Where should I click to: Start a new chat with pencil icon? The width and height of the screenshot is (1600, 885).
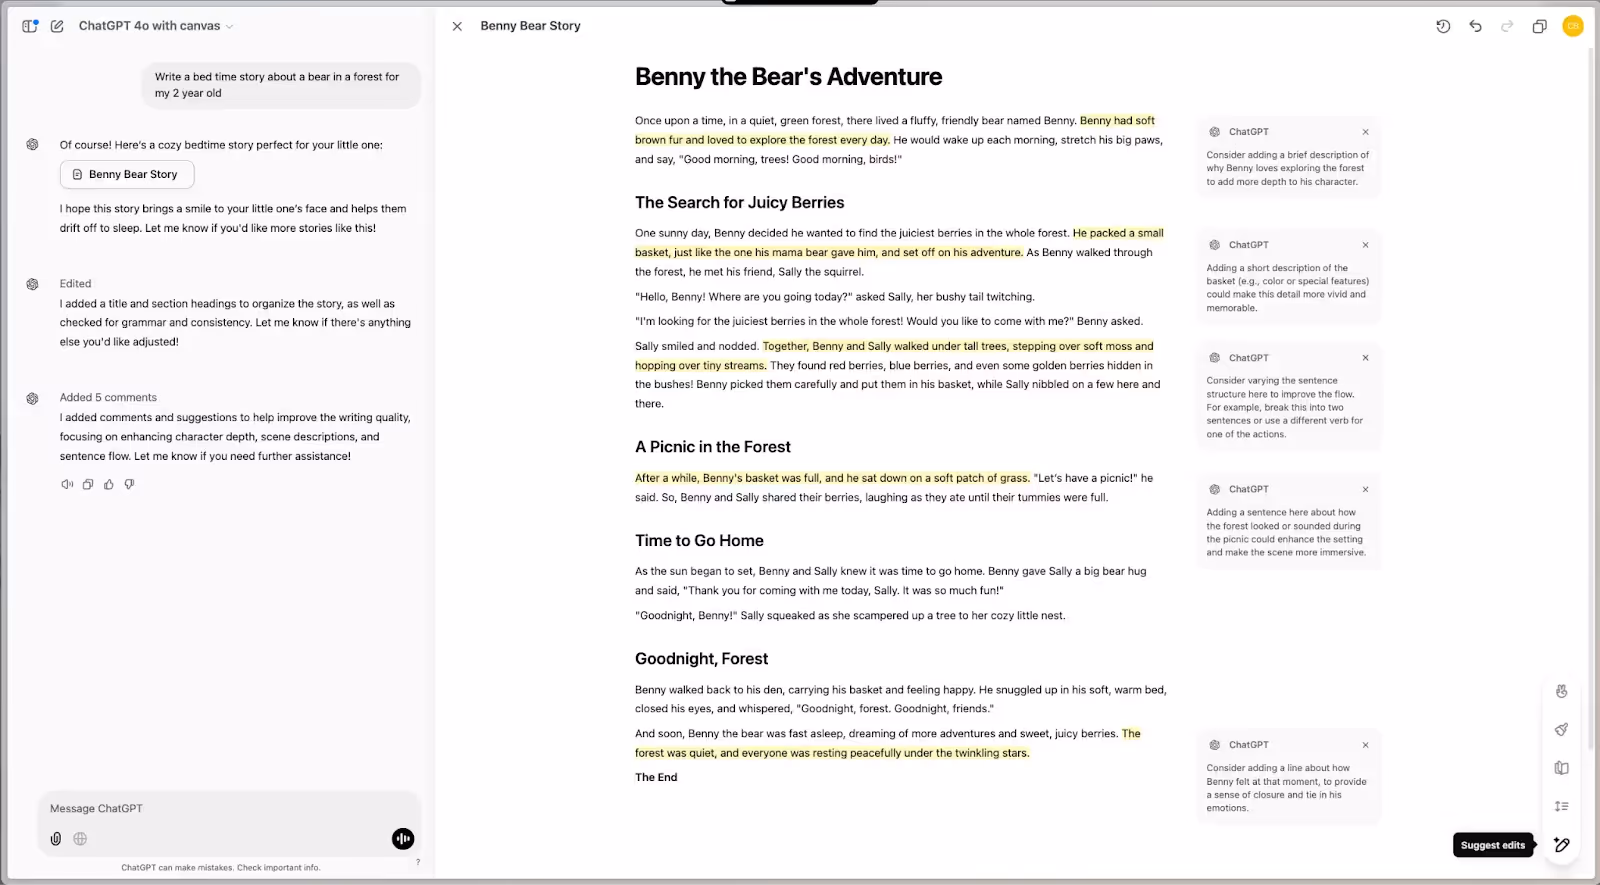pyautogui.click(x=57, y=26)
